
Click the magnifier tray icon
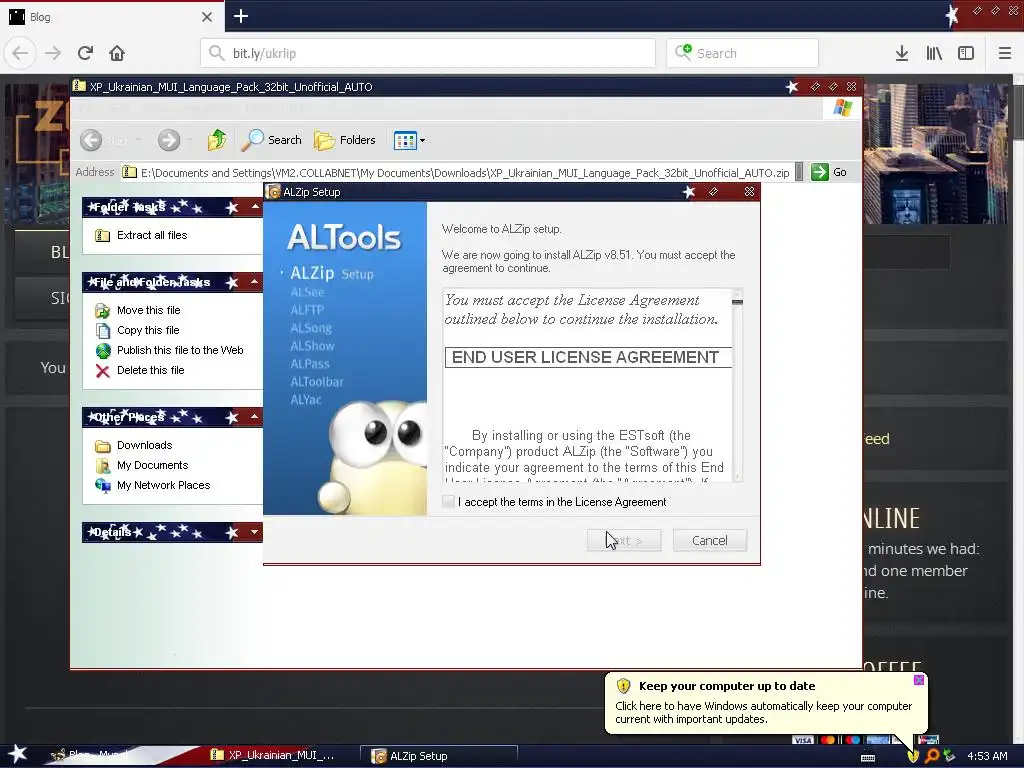[x=932, y=756]
